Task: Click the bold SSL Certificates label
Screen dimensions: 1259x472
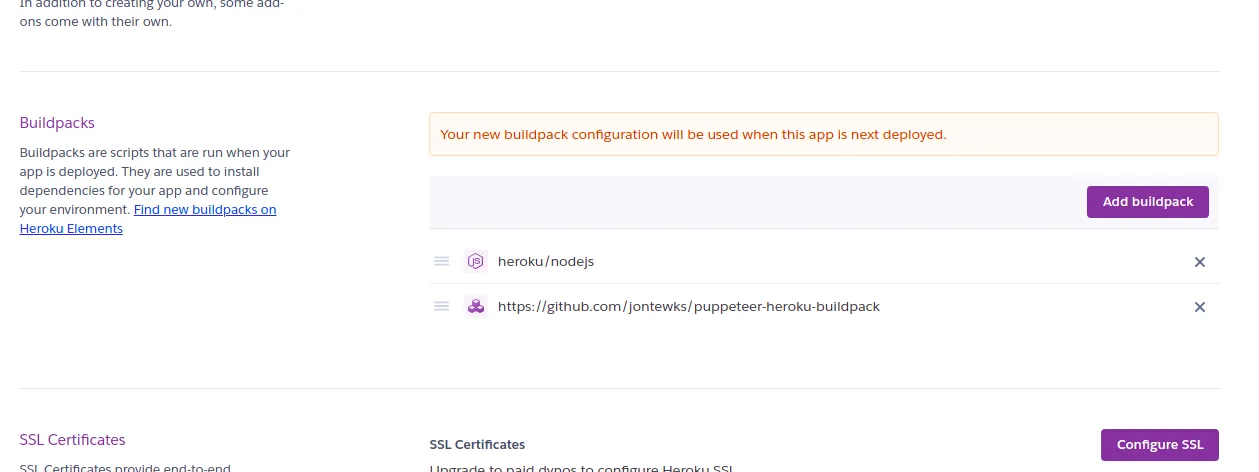Action: (476, 444)
